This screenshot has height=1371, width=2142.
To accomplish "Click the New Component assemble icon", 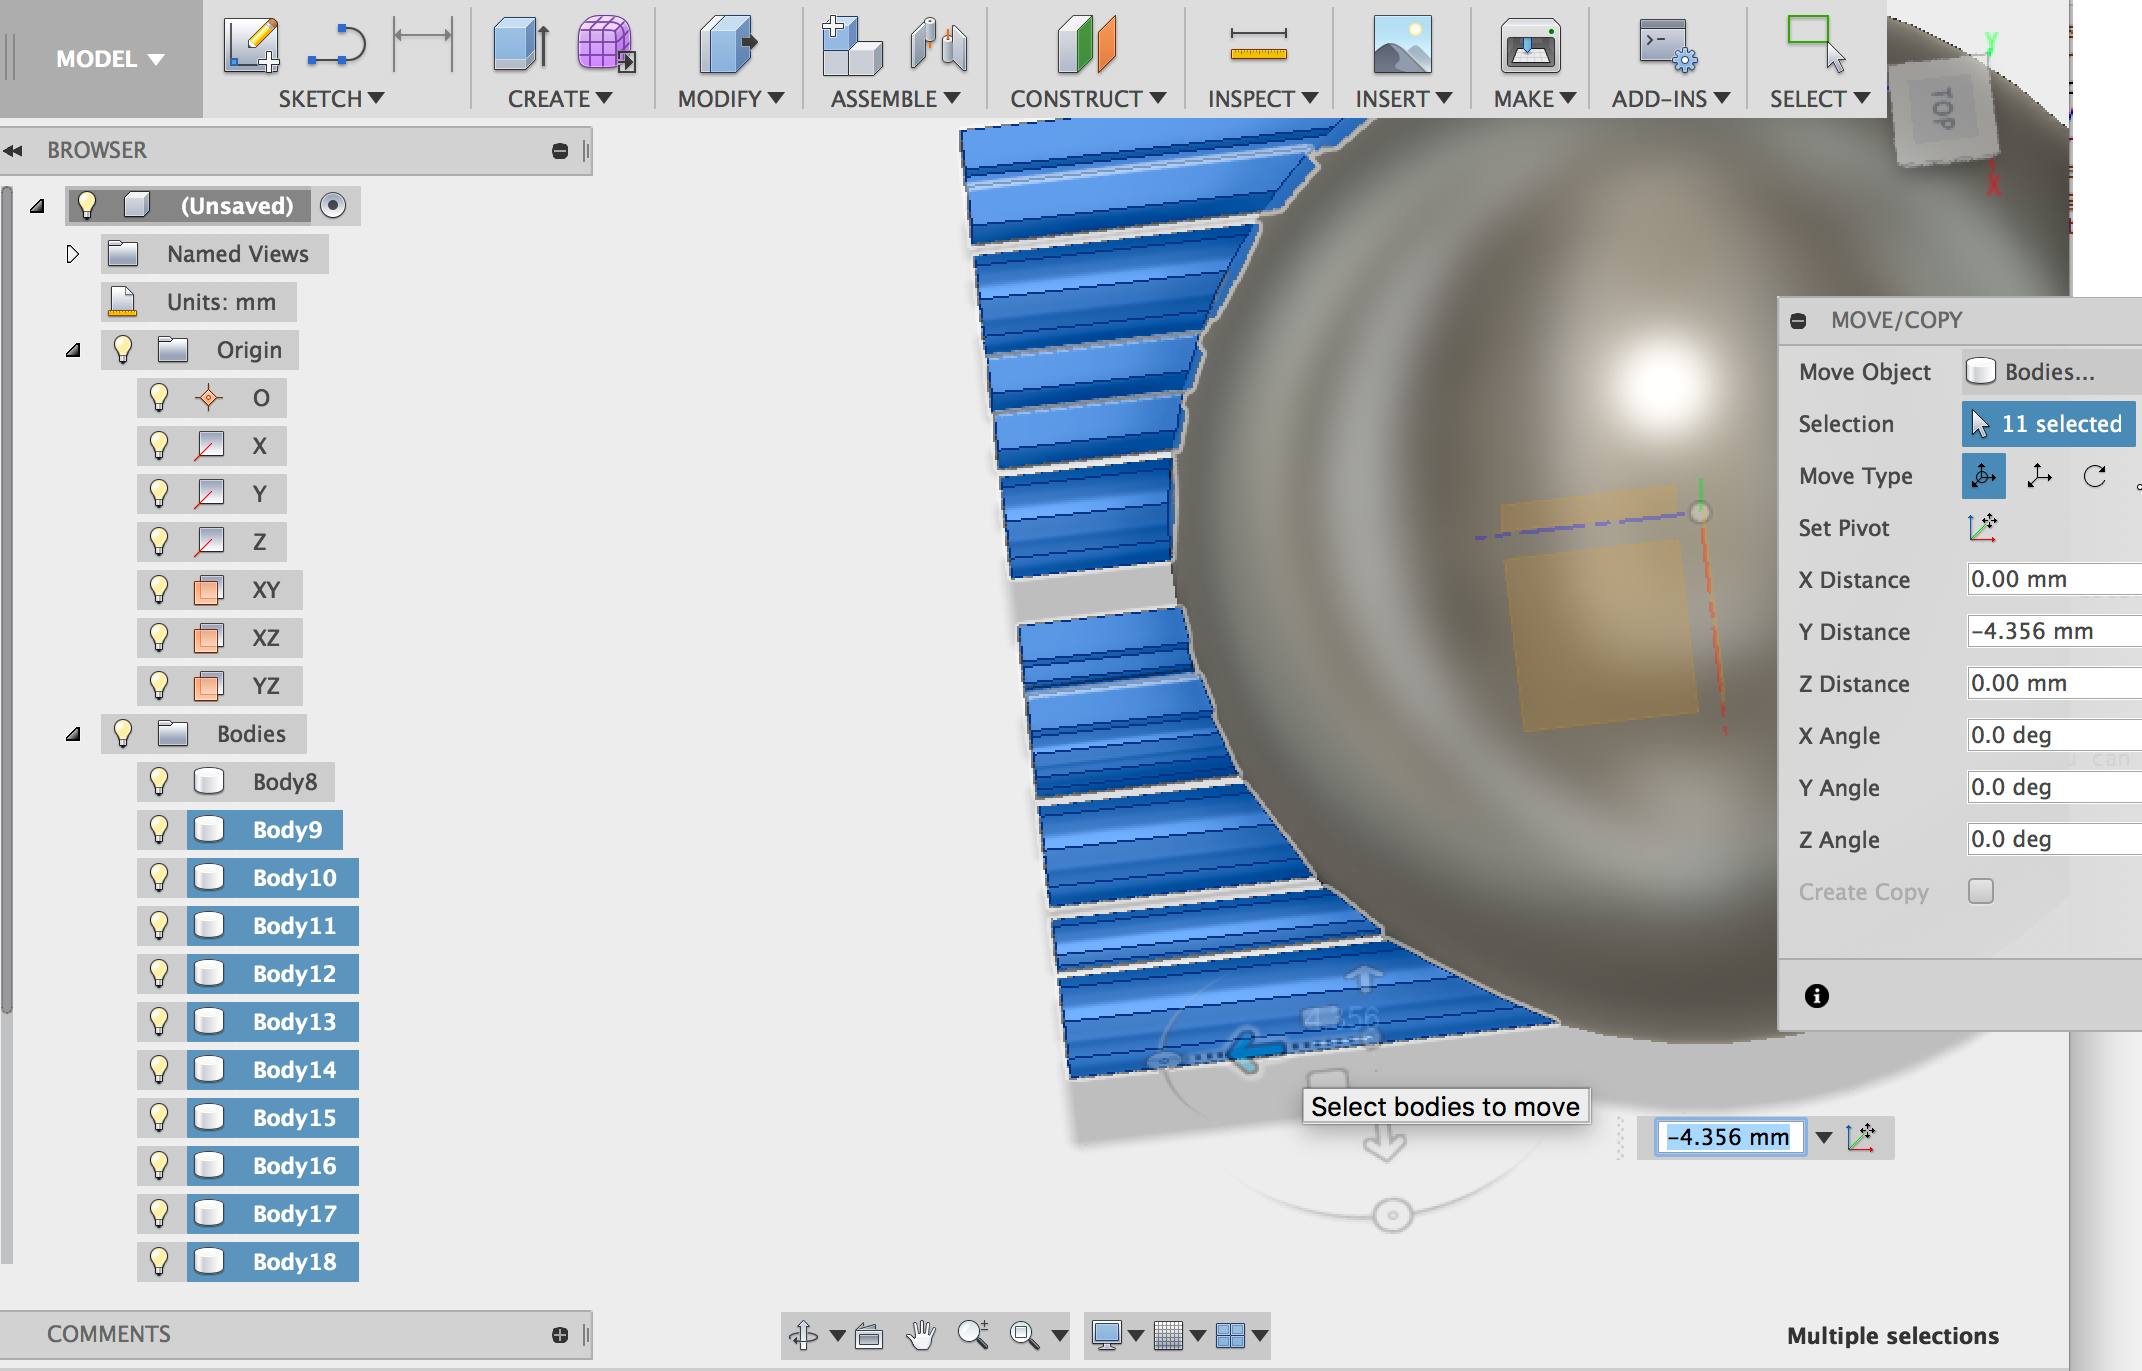I will [x=851, y=45].
